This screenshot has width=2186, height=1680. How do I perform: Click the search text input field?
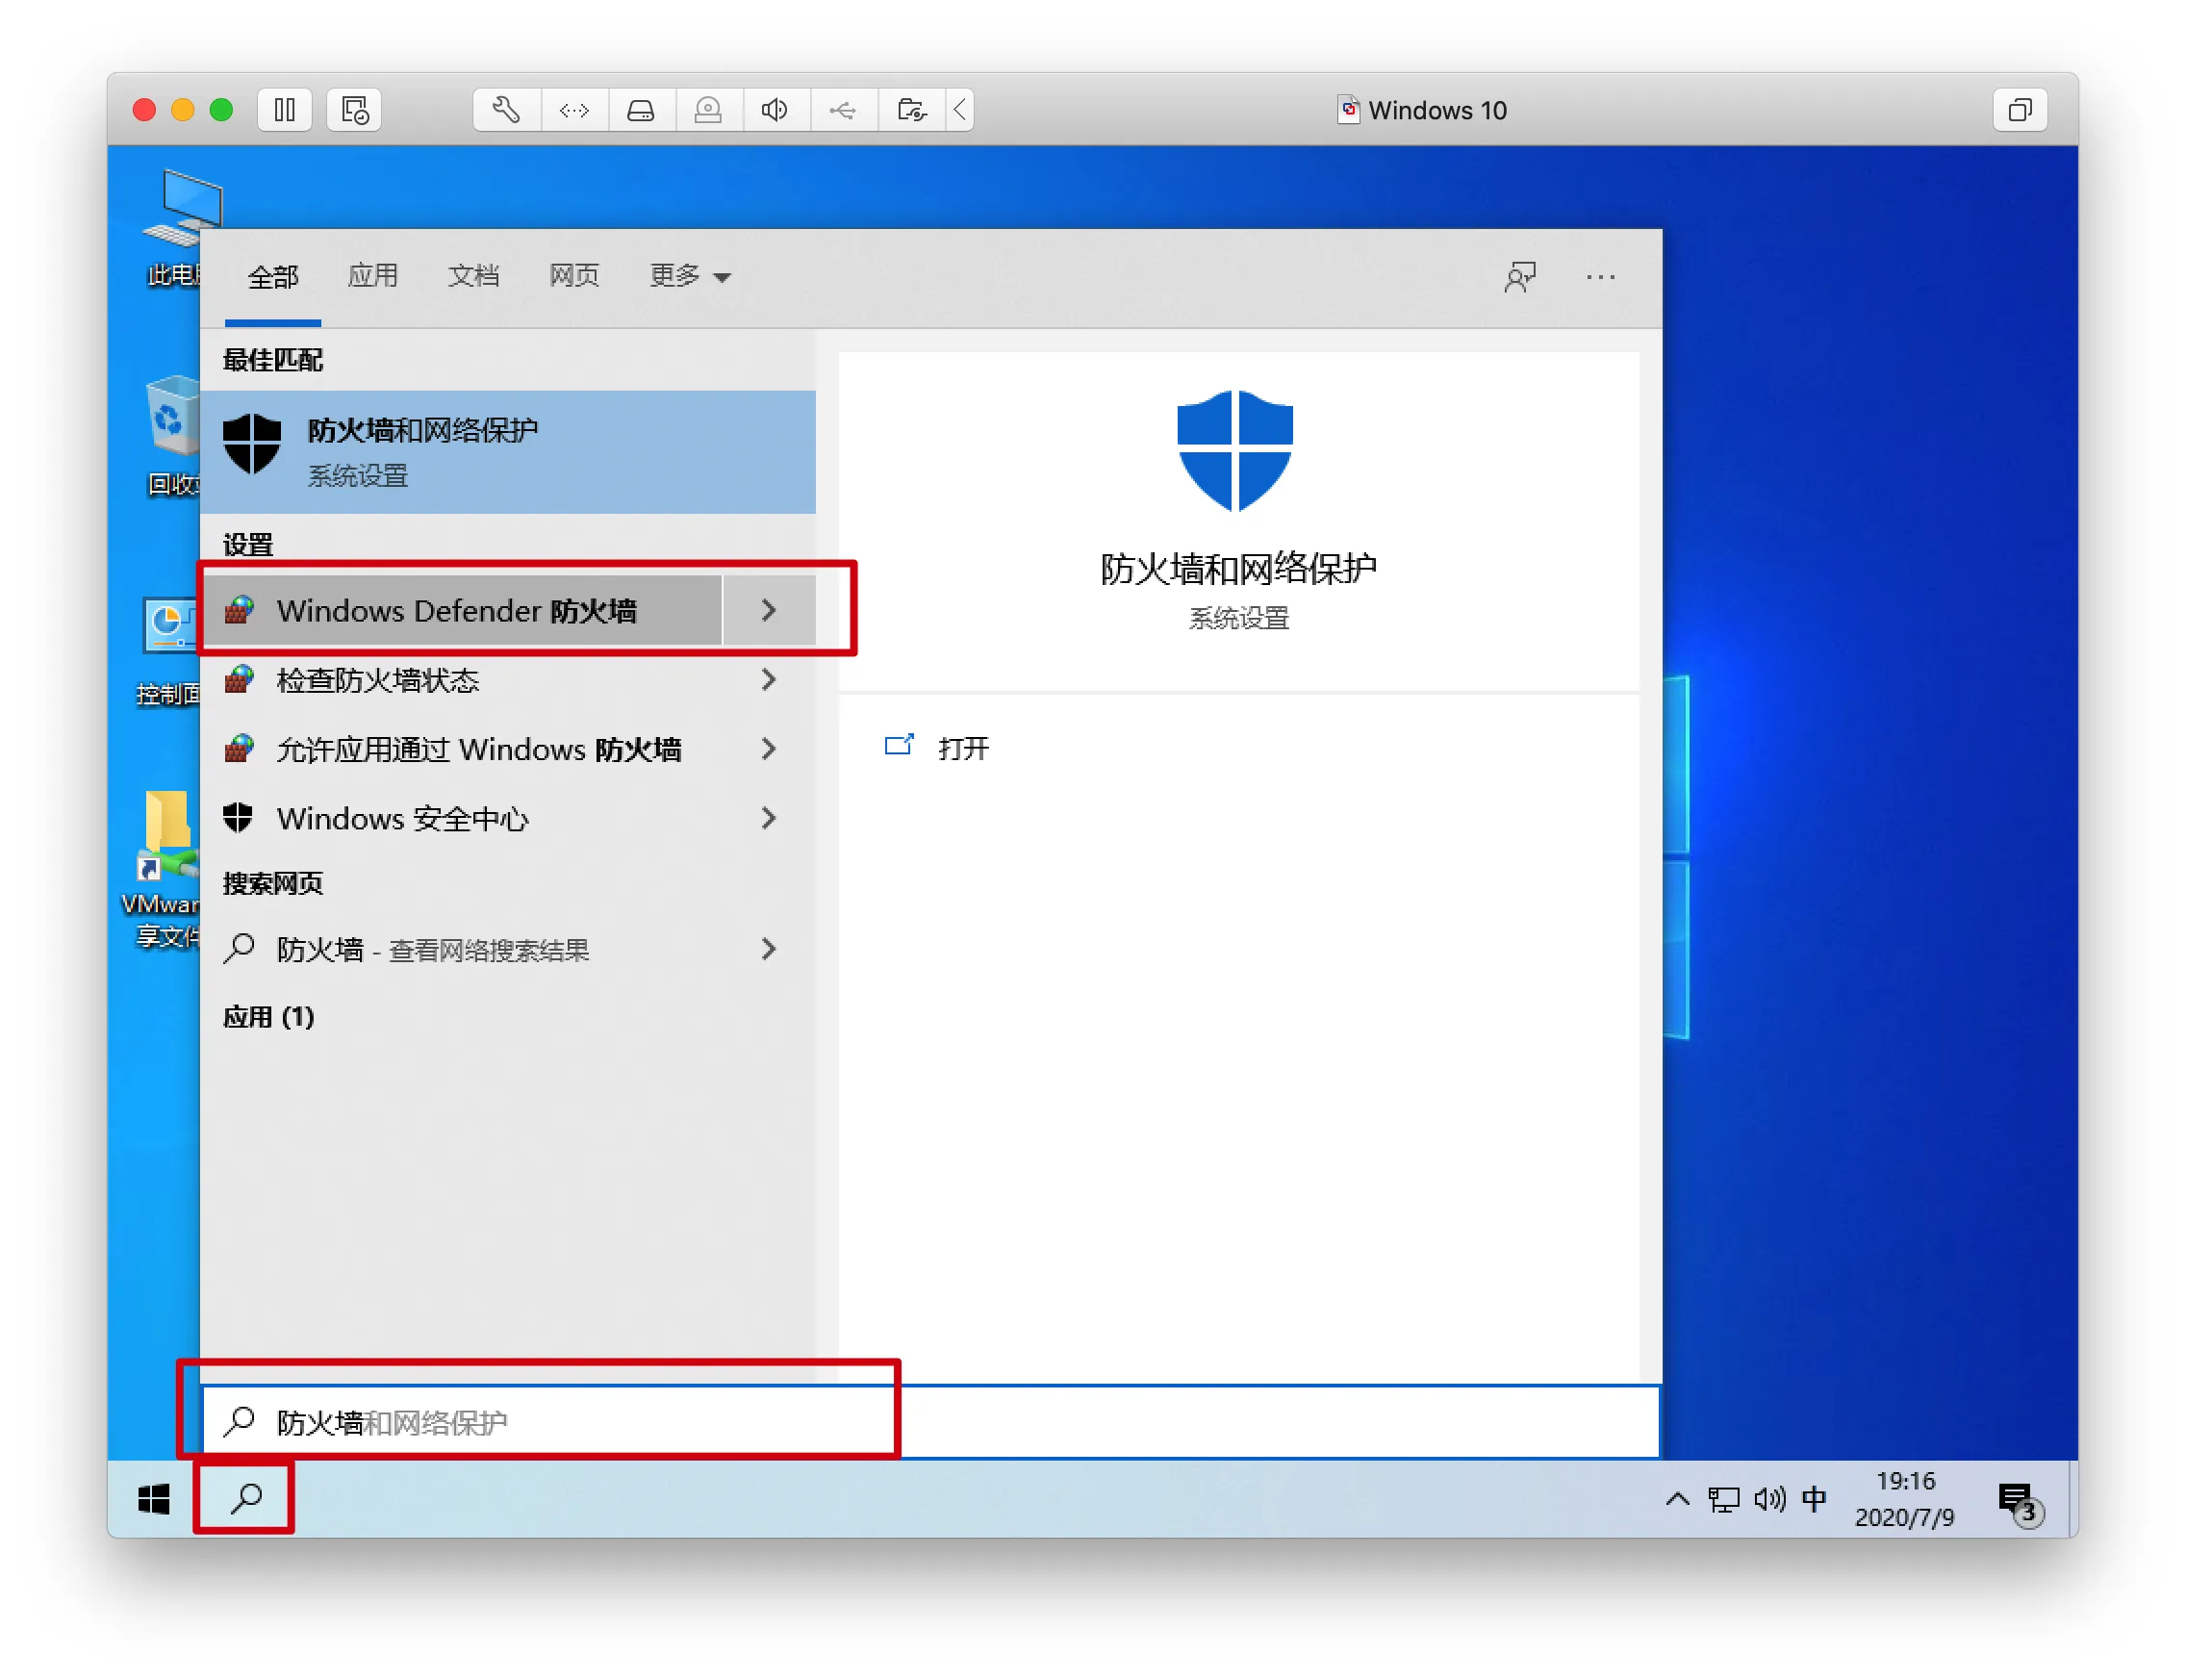pos(930,1422)
